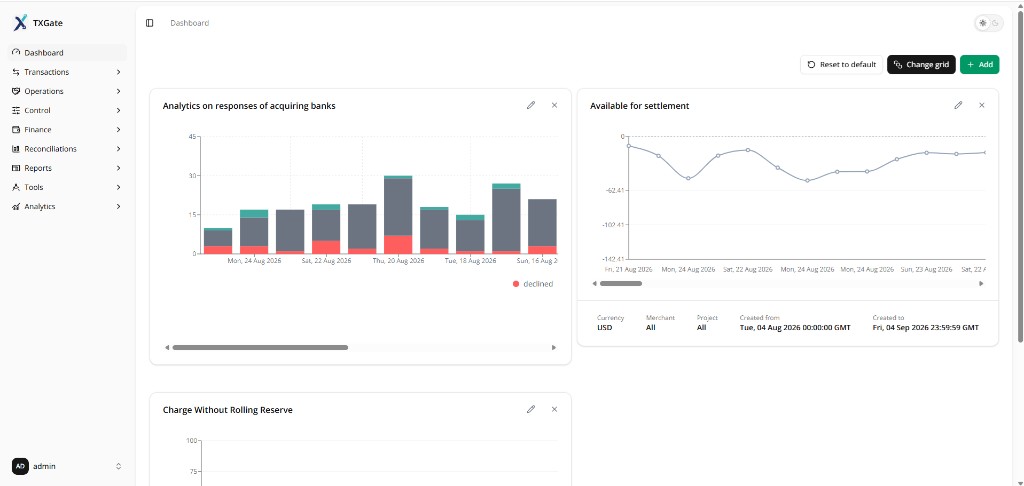Screen dimensions: 1024x486
Task: Click the TXGate logo icon
Action: coord(20,23)
